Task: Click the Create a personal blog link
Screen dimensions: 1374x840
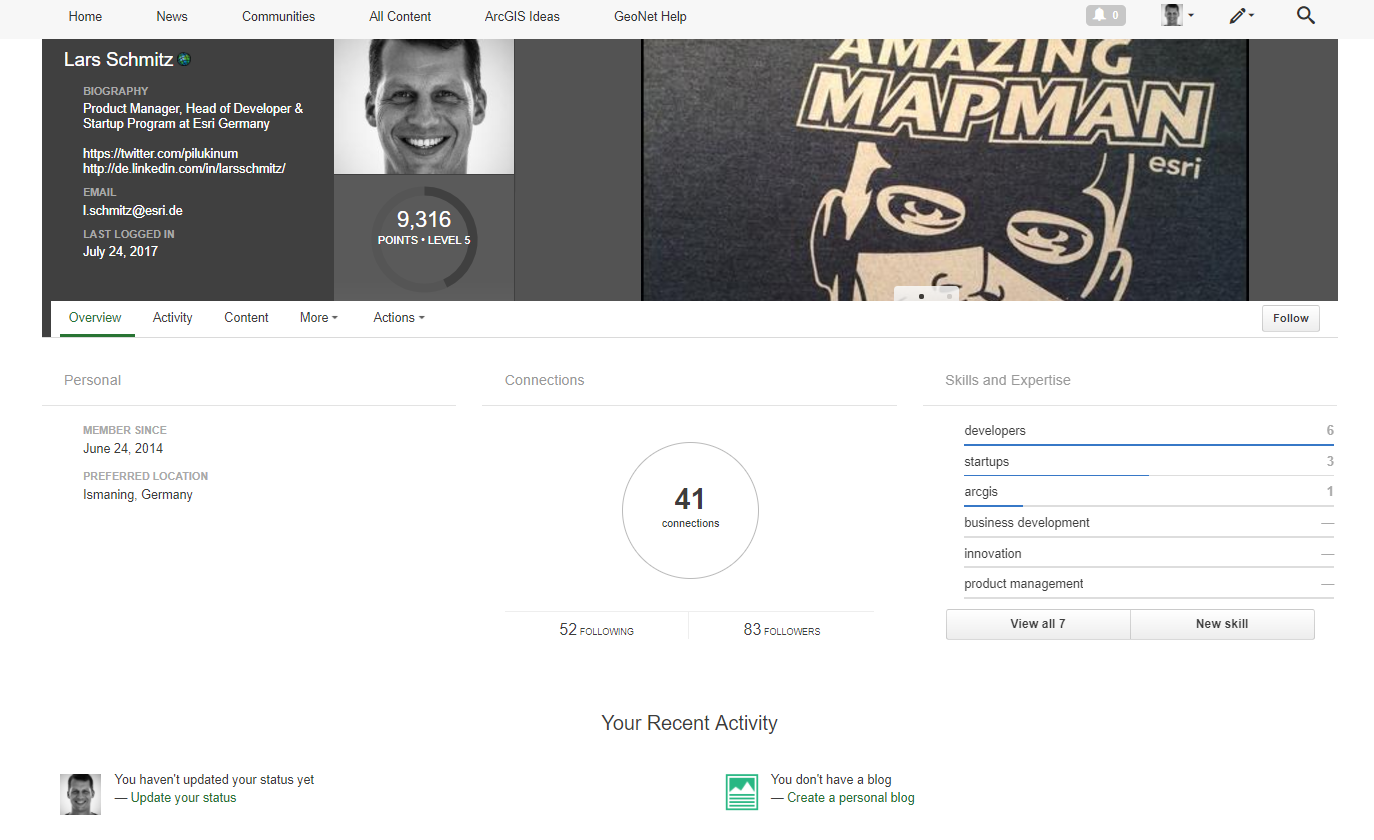Action: pyautogui.click(x=850, y=798)
